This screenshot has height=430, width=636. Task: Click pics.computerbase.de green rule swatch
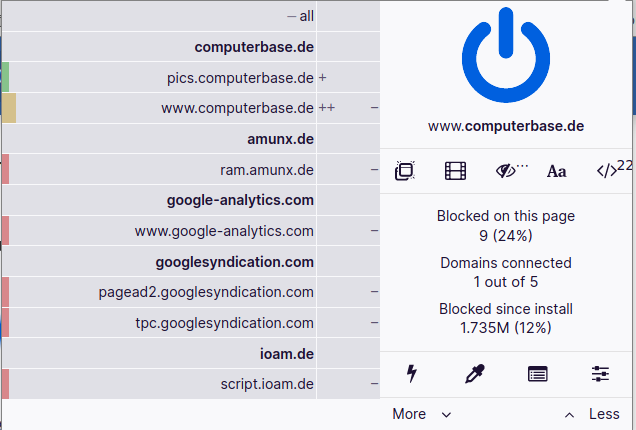[5, 77]
